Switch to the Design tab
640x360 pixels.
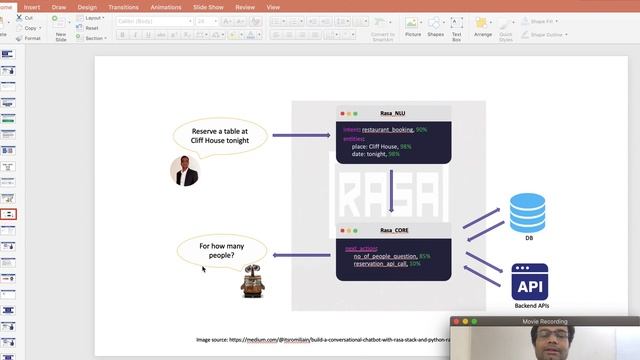click(87, 7)
